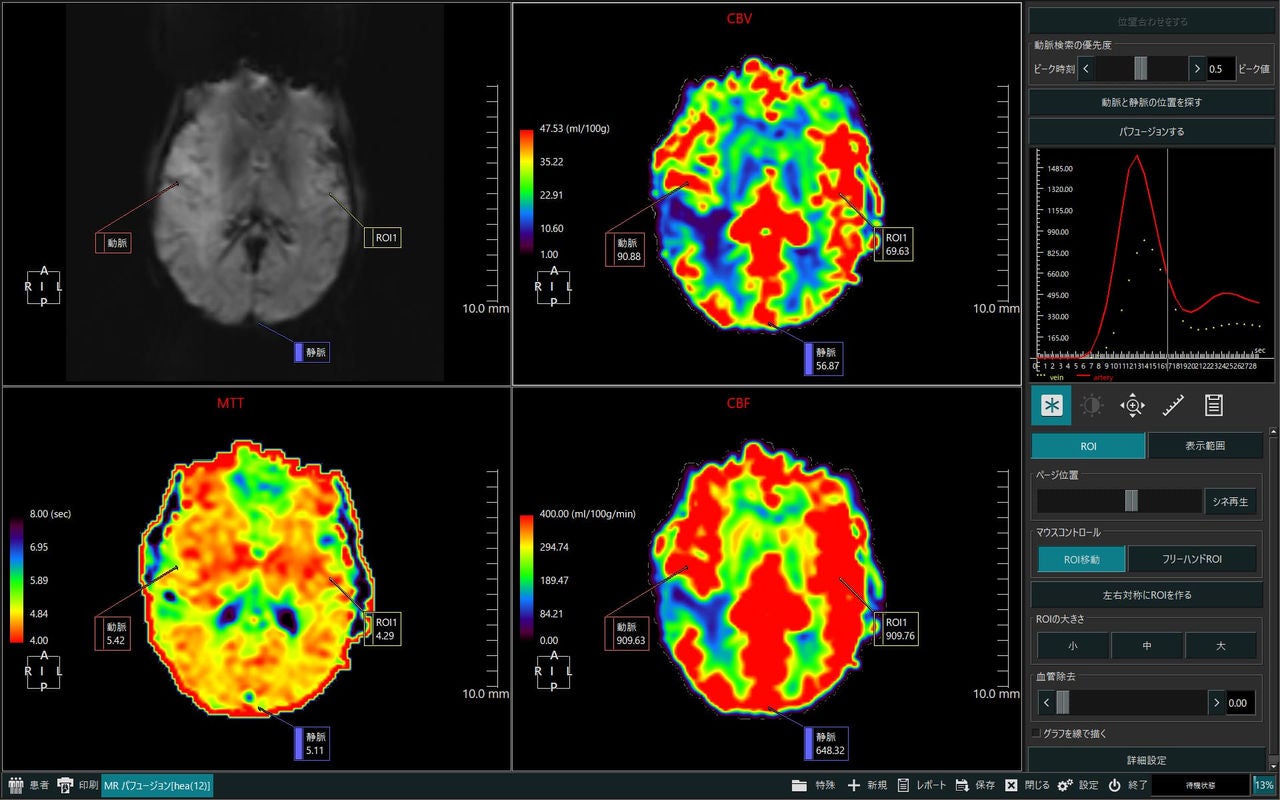
Task: Click パフュージョンする button
Action: (x=1152, y=131)
